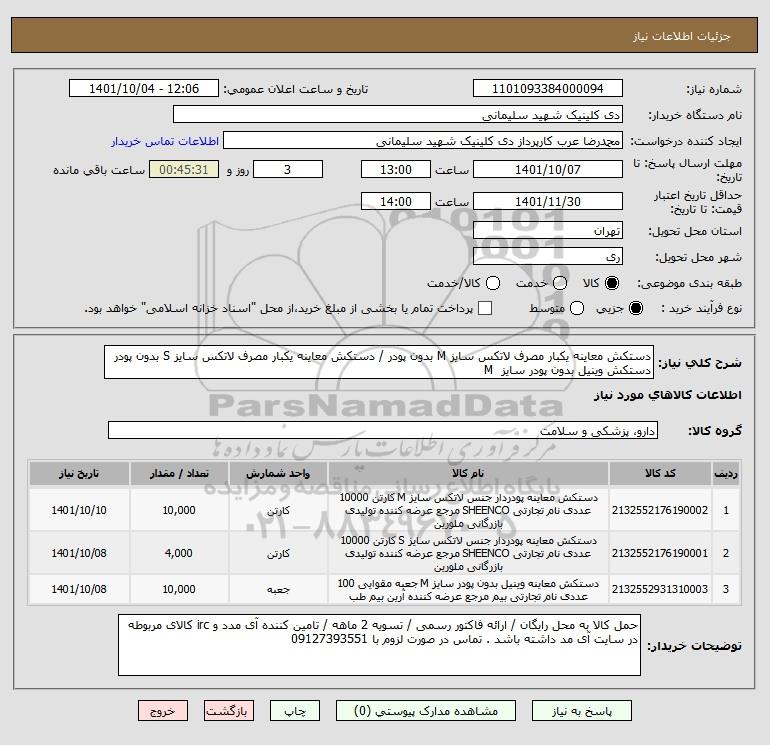This screenshot has height=745, width=770.
Task: Select the متوسط purchase type radio
Action: click(577, 308)
